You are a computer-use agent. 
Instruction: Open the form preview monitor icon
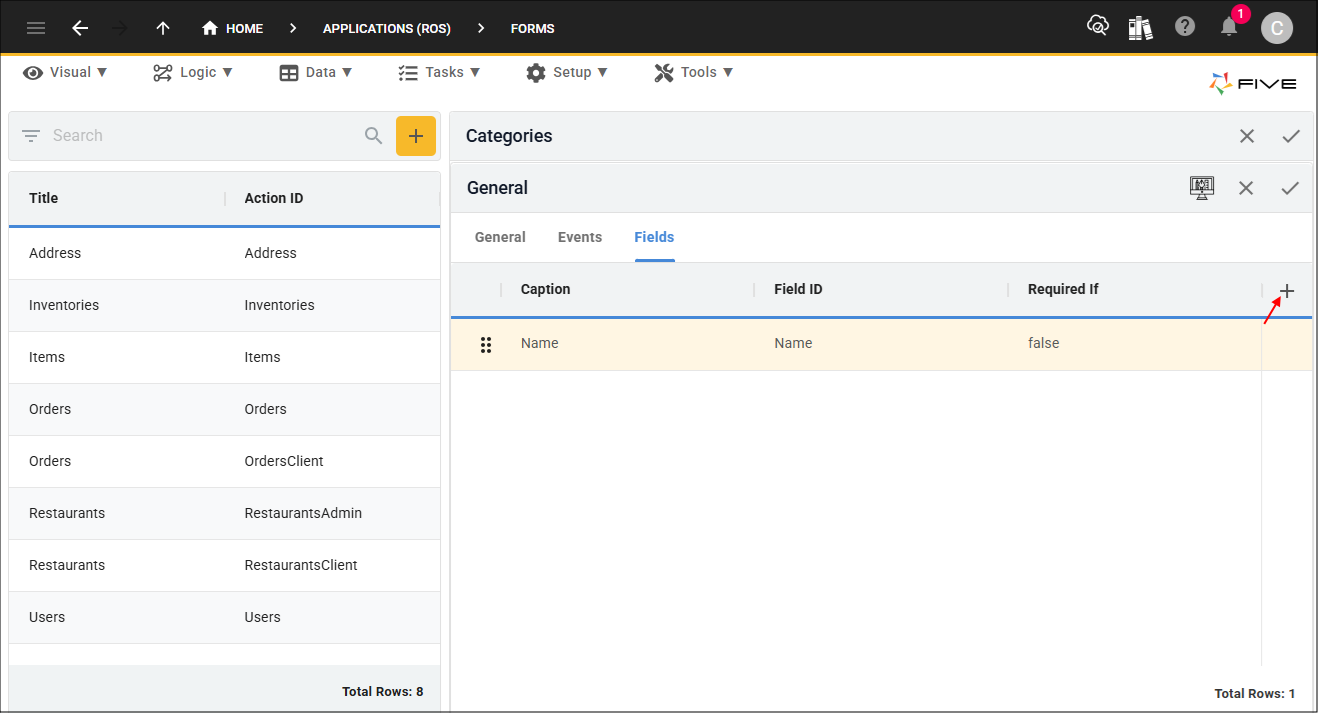coord(1202,187)
